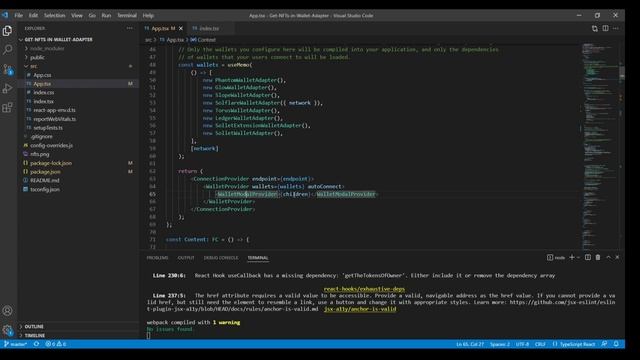Open config-overrides.js file
The width and height of the screenshot is (640, 360).
[51, 145]
